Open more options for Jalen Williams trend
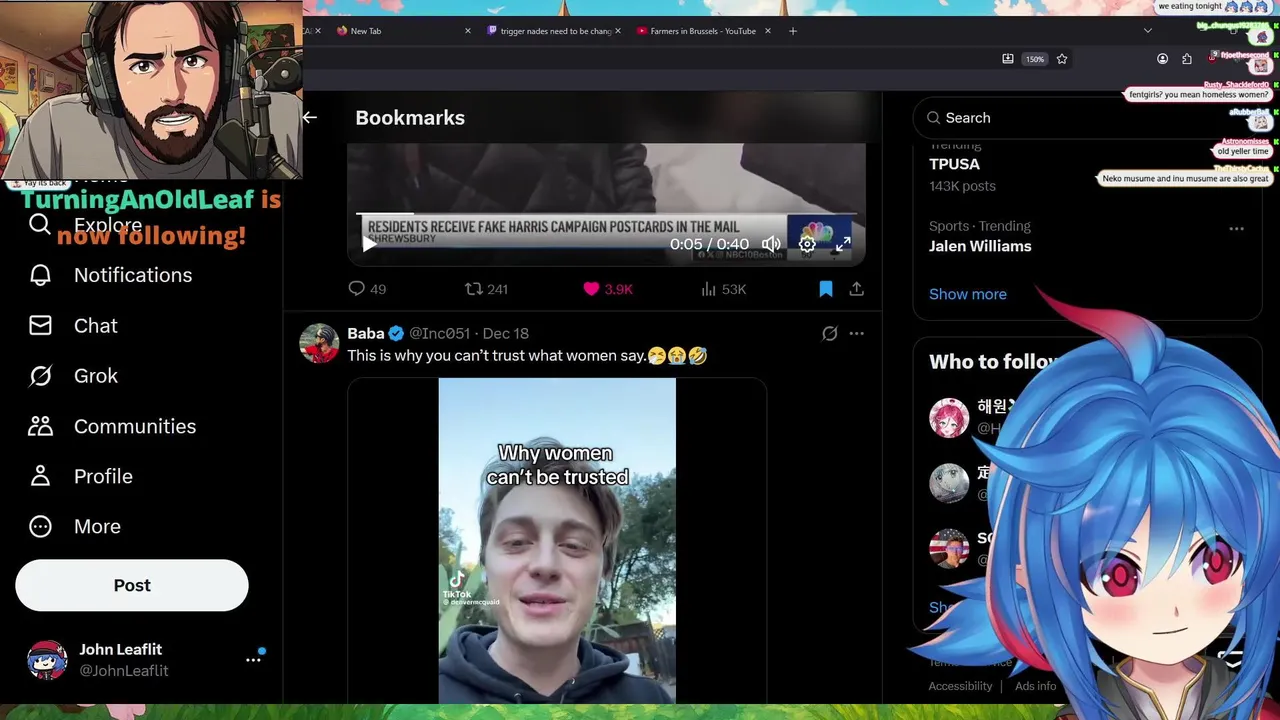Screen dimensions: 1280x720 click(1236, 228)
